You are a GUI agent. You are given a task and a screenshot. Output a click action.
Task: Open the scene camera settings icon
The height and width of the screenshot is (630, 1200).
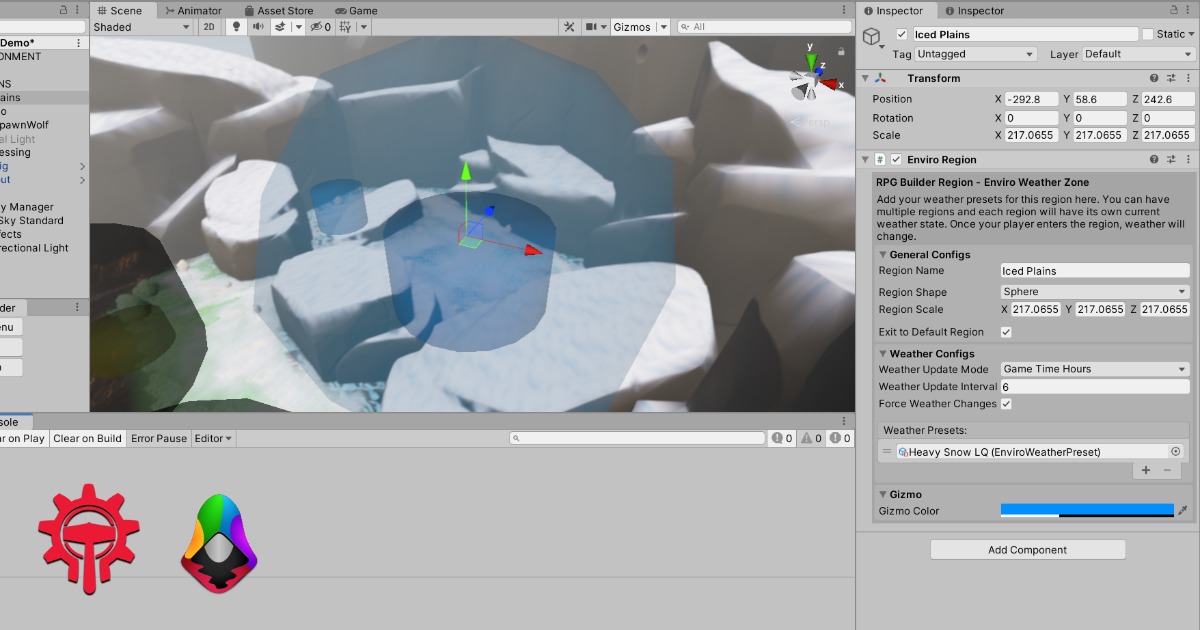[592, 27]
